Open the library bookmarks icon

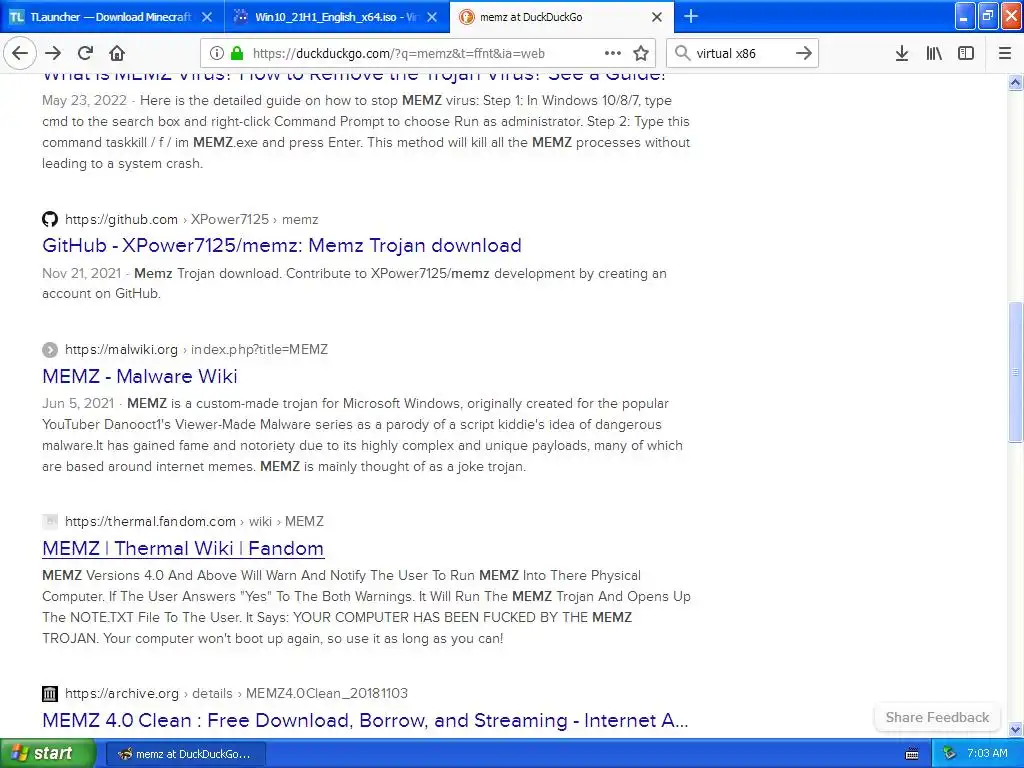pos(934,53)
